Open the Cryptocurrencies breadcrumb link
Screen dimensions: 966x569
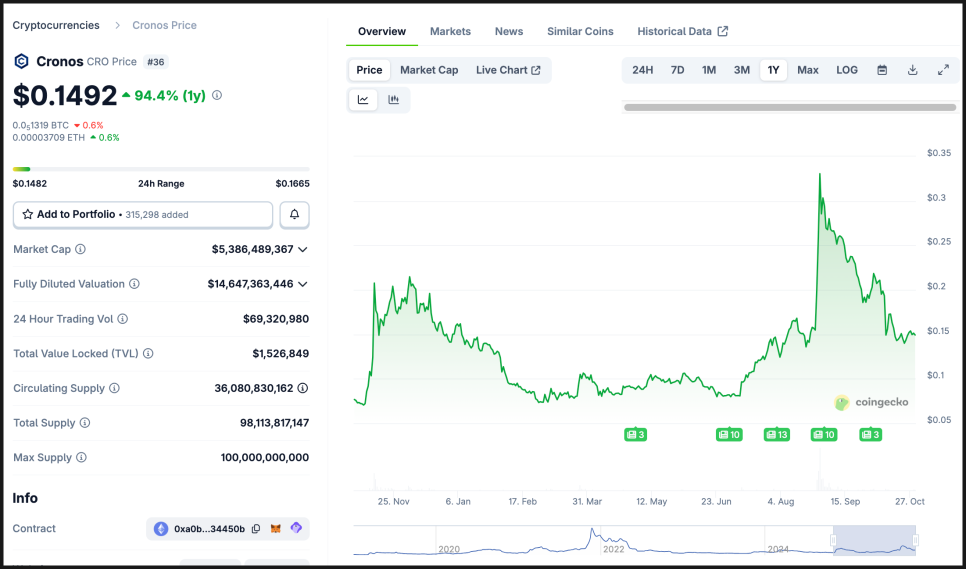click(x=56, y=25)
